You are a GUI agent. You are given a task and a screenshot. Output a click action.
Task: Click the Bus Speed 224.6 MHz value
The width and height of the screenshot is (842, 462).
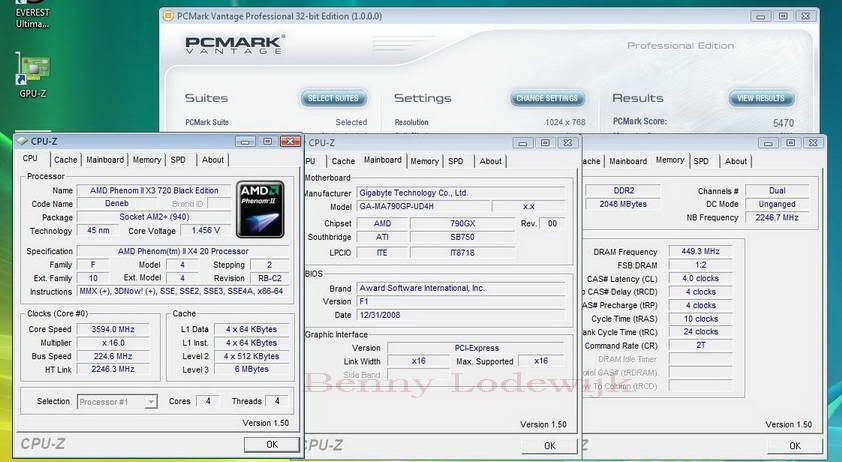[113, 356]
